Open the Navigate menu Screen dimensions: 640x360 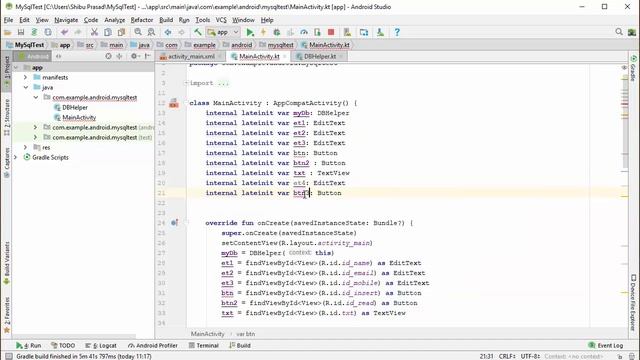pos(66,20)
